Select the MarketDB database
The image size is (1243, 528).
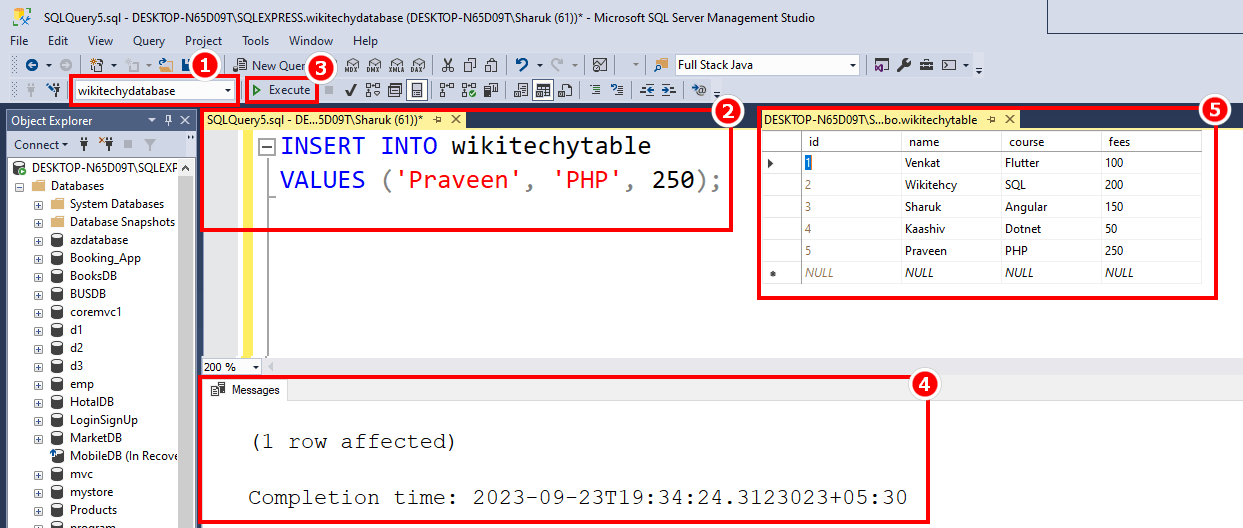coord(95,438)
